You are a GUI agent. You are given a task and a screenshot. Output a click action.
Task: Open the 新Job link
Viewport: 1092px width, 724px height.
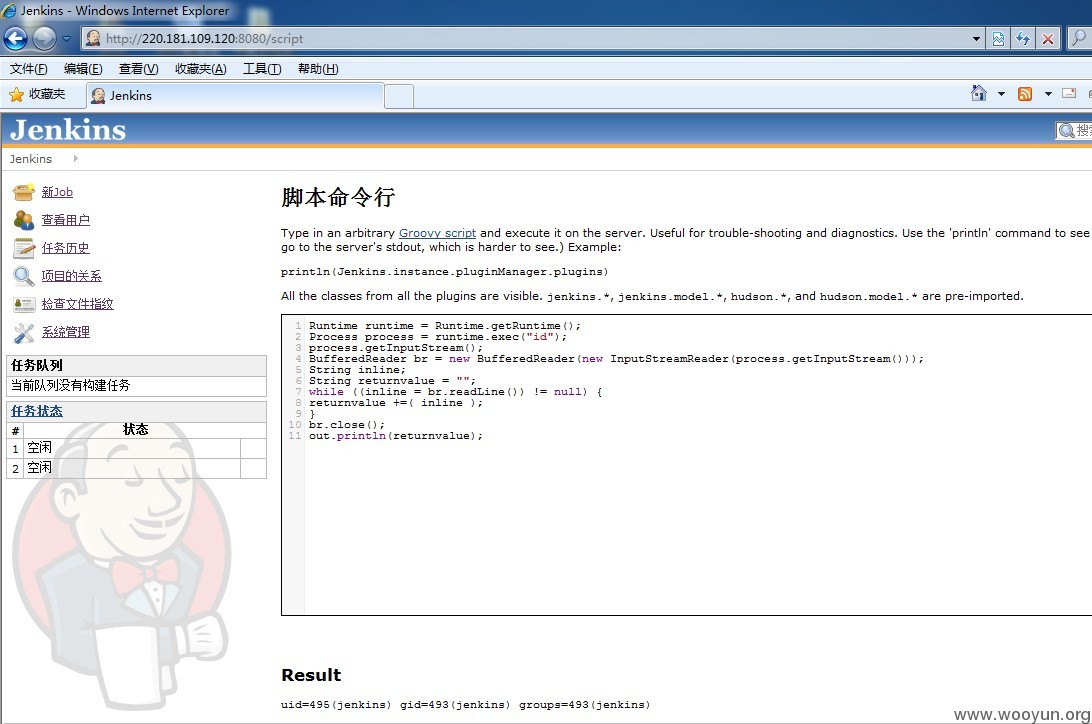coord(57,192)
